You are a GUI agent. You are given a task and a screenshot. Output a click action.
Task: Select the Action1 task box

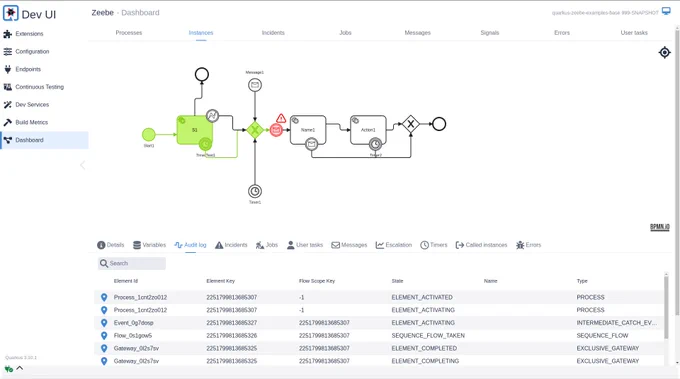click(x=368, y=130)
